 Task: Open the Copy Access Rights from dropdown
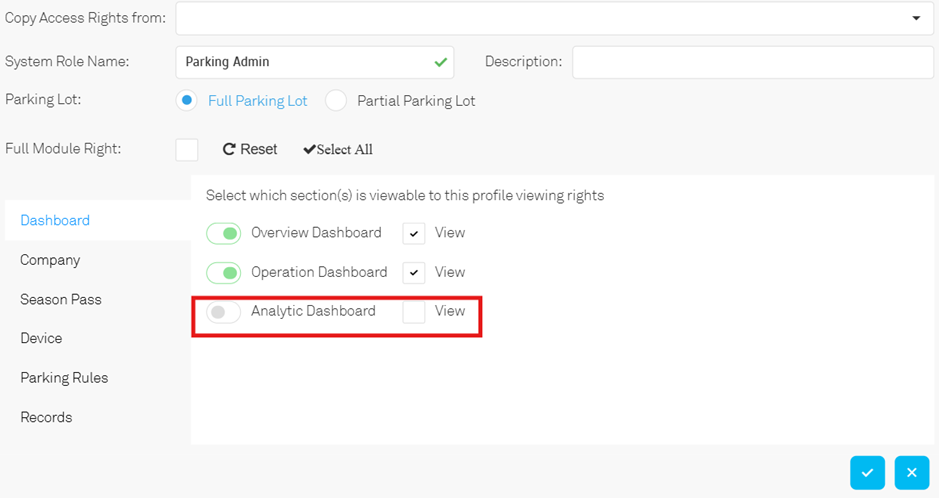coord(555,18)
